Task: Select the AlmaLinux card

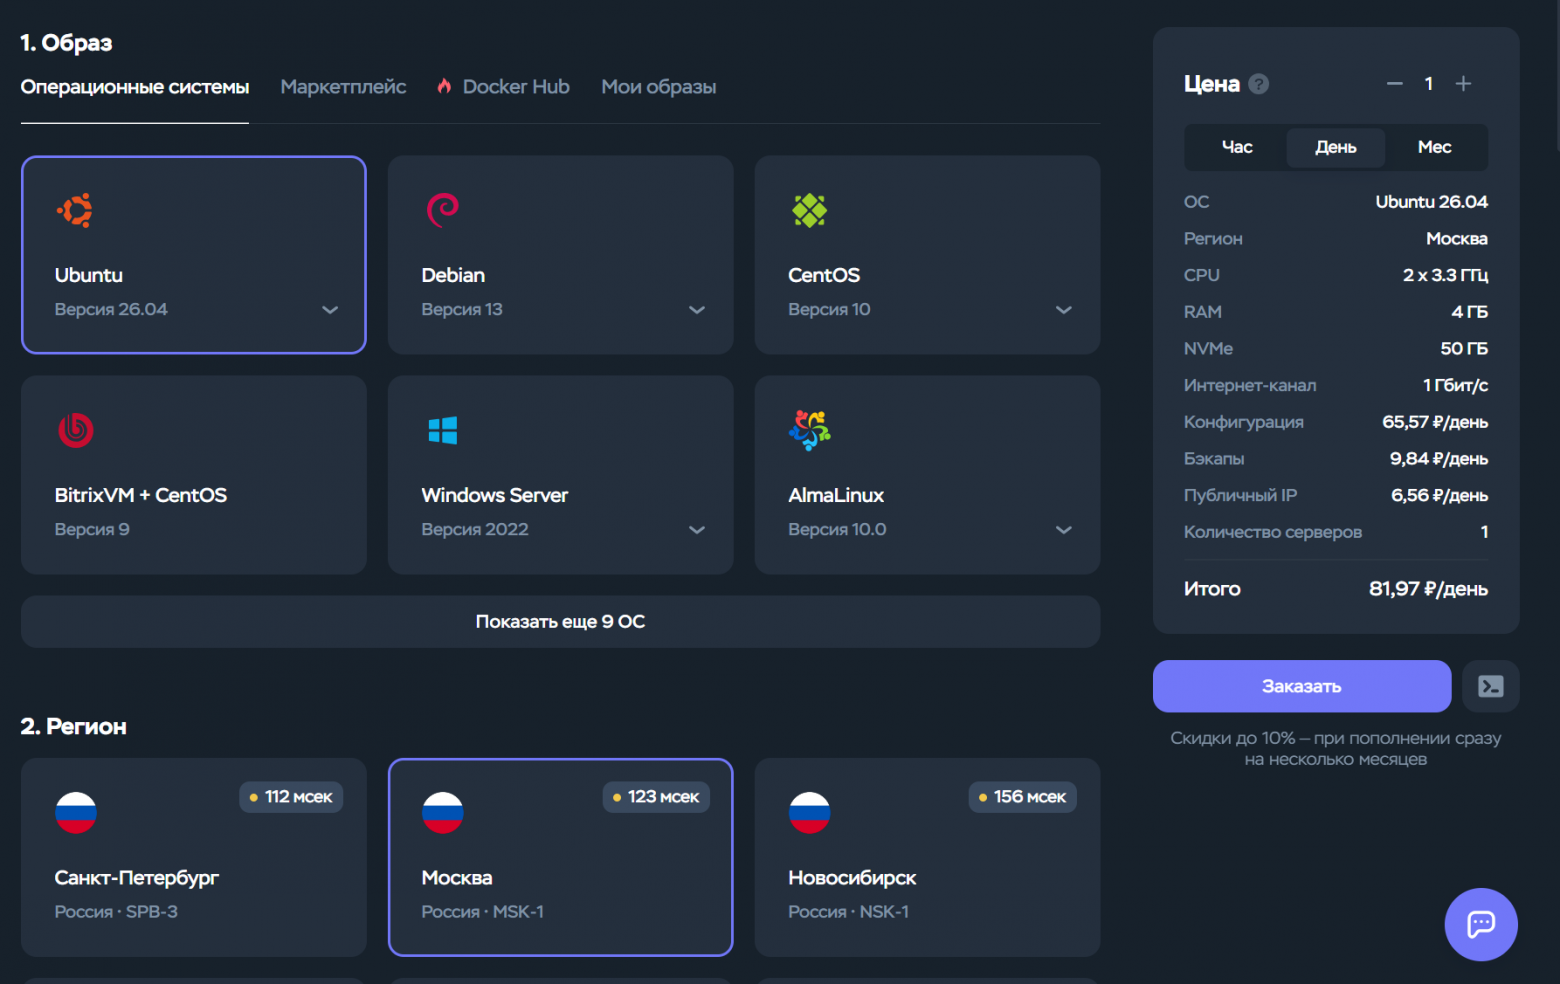Action: click(928, 474)
